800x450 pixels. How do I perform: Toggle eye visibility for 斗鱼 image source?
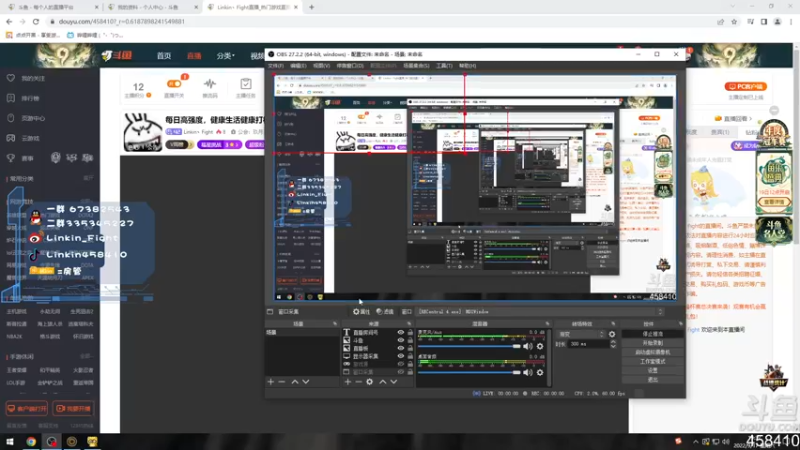(x=401, y=340)
